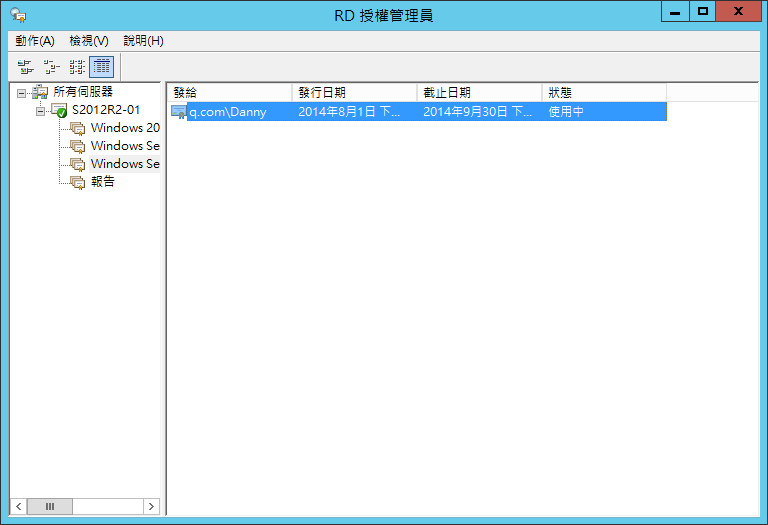This screenshot has height=525, width=768.
Task: Click the 2014年8月1日 issue date cell
Action: tap(349, 112)
